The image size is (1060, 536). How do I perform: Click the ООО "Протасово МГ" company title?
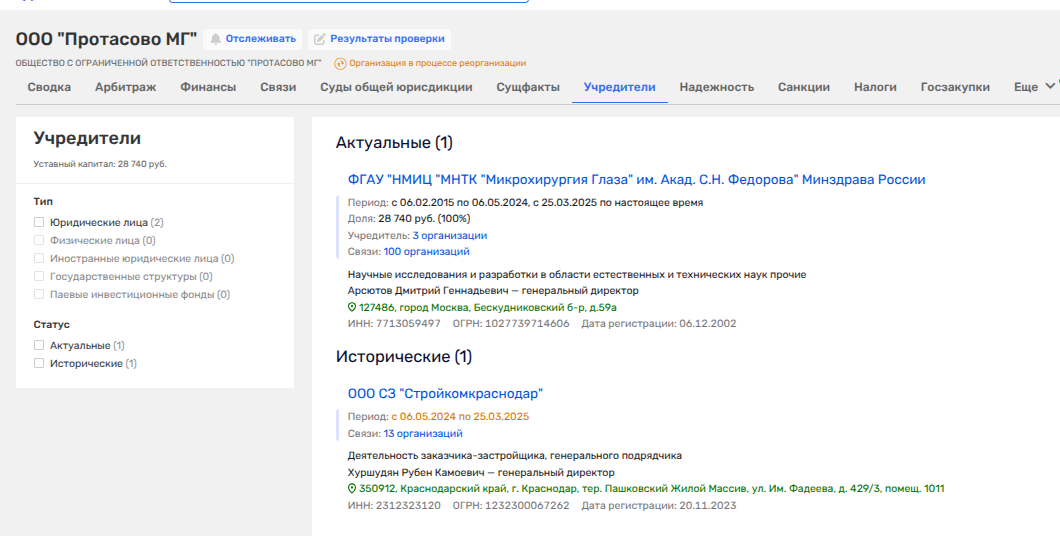coord(106,39)
